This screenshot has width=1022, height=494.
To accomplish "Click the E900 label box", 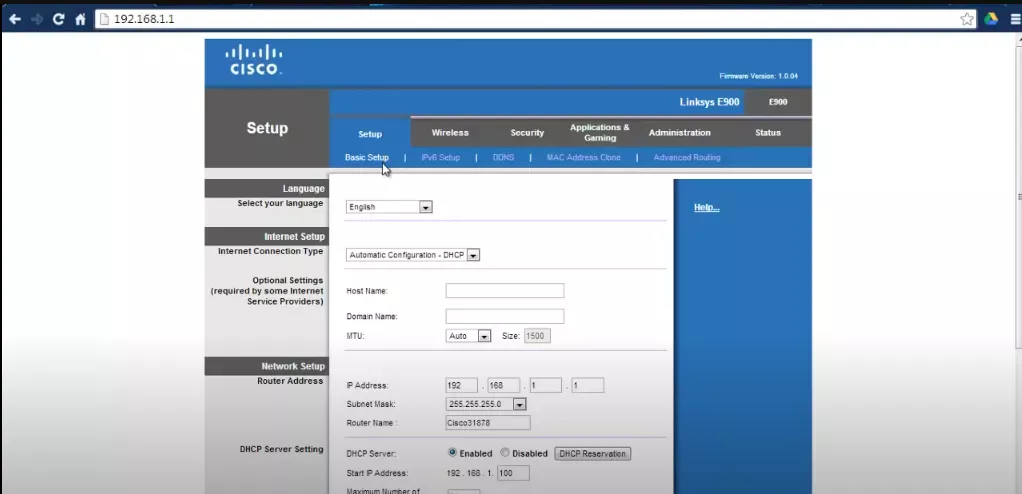I will tap(778, 102).
